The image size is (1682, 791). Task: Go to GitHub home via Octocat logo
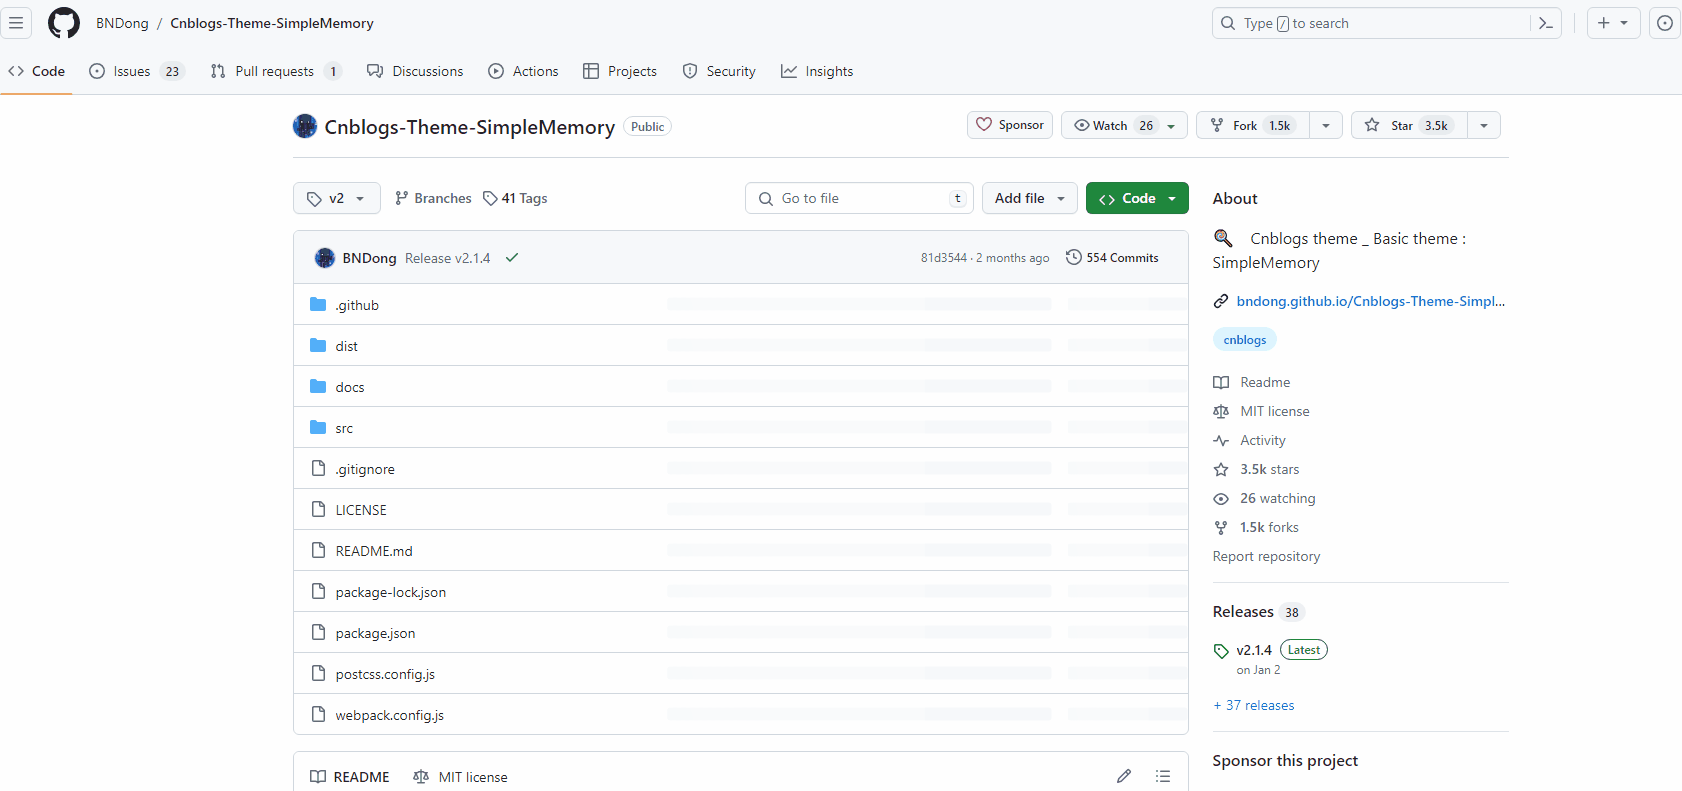pyautogui.click(x=64, y=23)
